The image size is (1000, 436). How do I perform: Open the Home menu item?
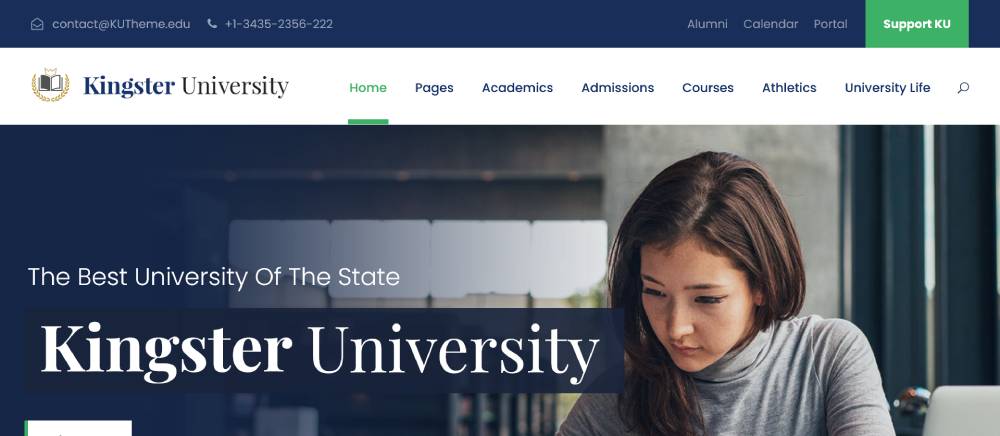point(368,88)
